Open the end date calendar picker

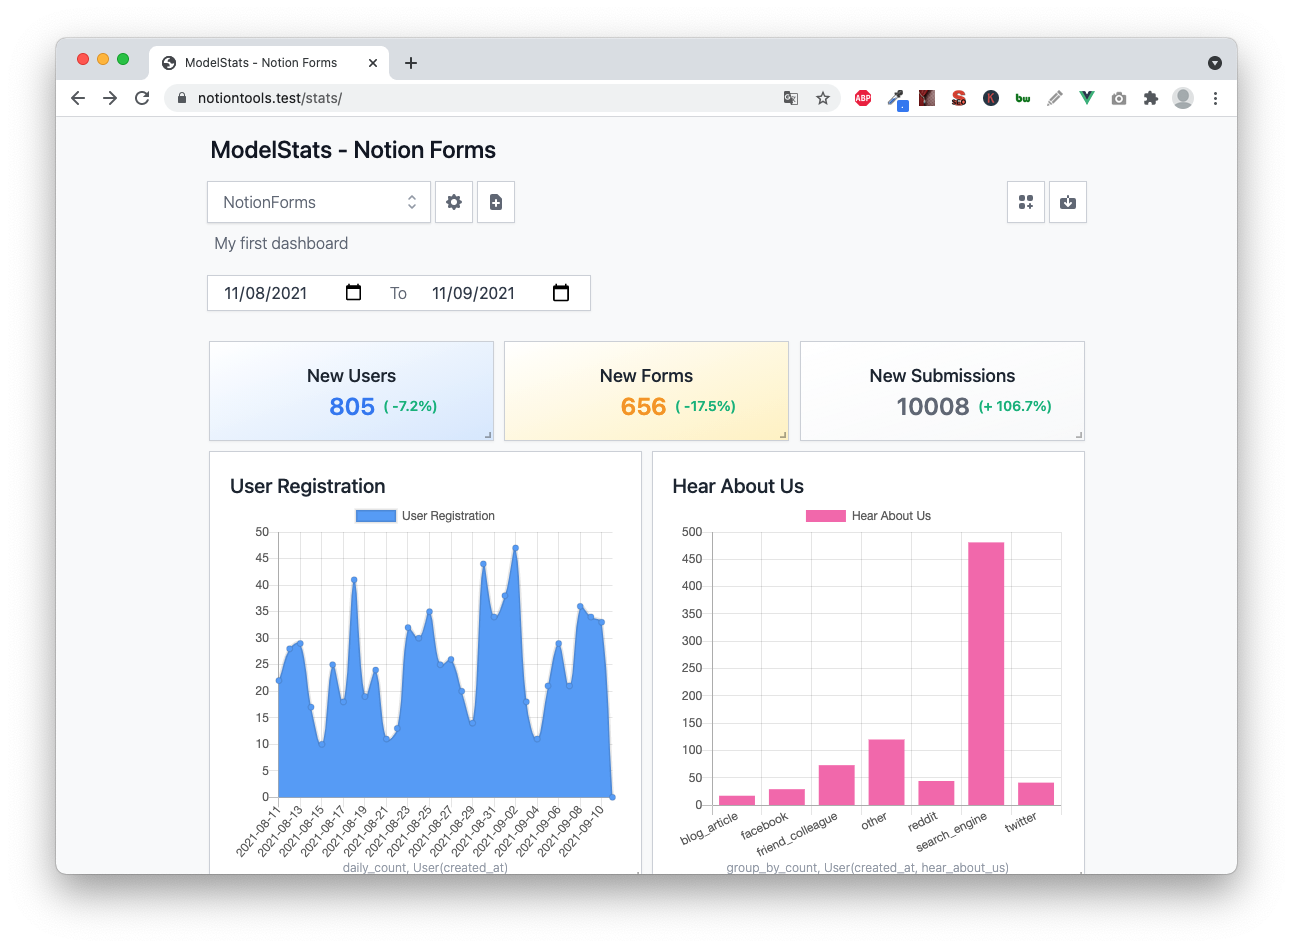[561, 293]
